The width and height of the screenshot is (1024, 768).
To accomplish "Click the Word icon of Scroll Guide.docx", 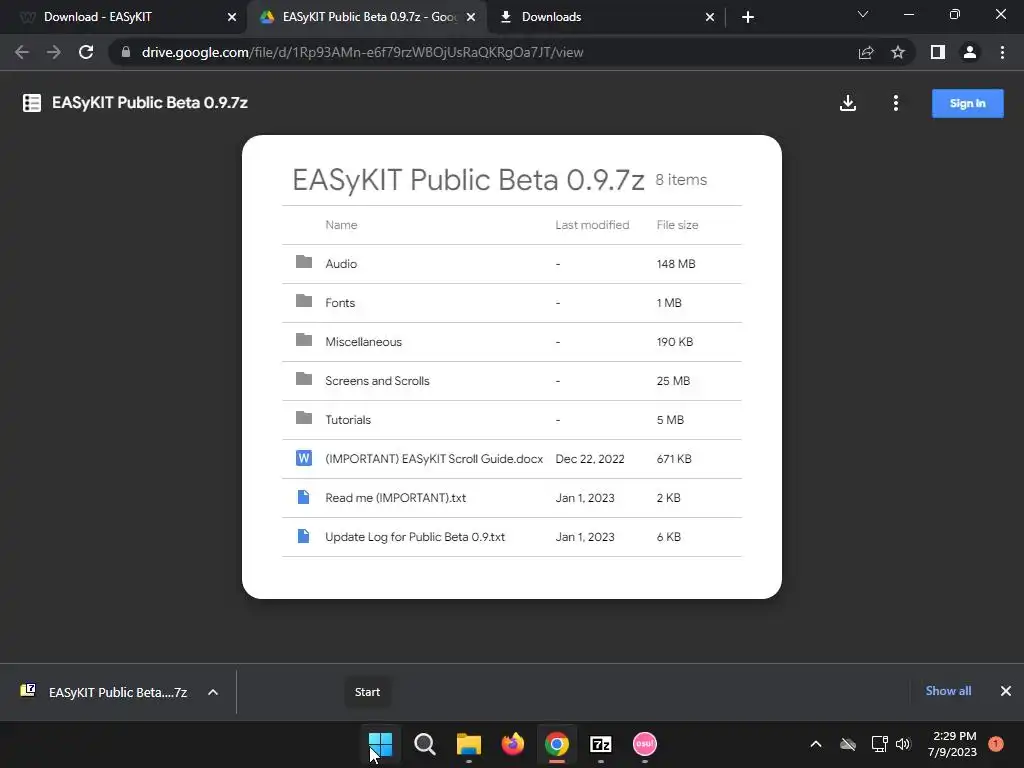I will coord(304,458).
